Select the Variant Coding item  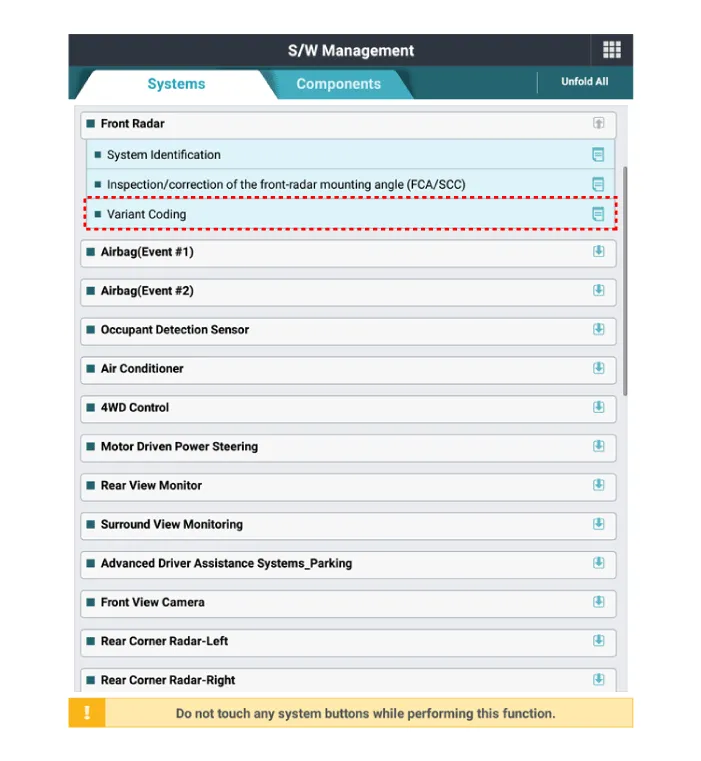[146, 214]
